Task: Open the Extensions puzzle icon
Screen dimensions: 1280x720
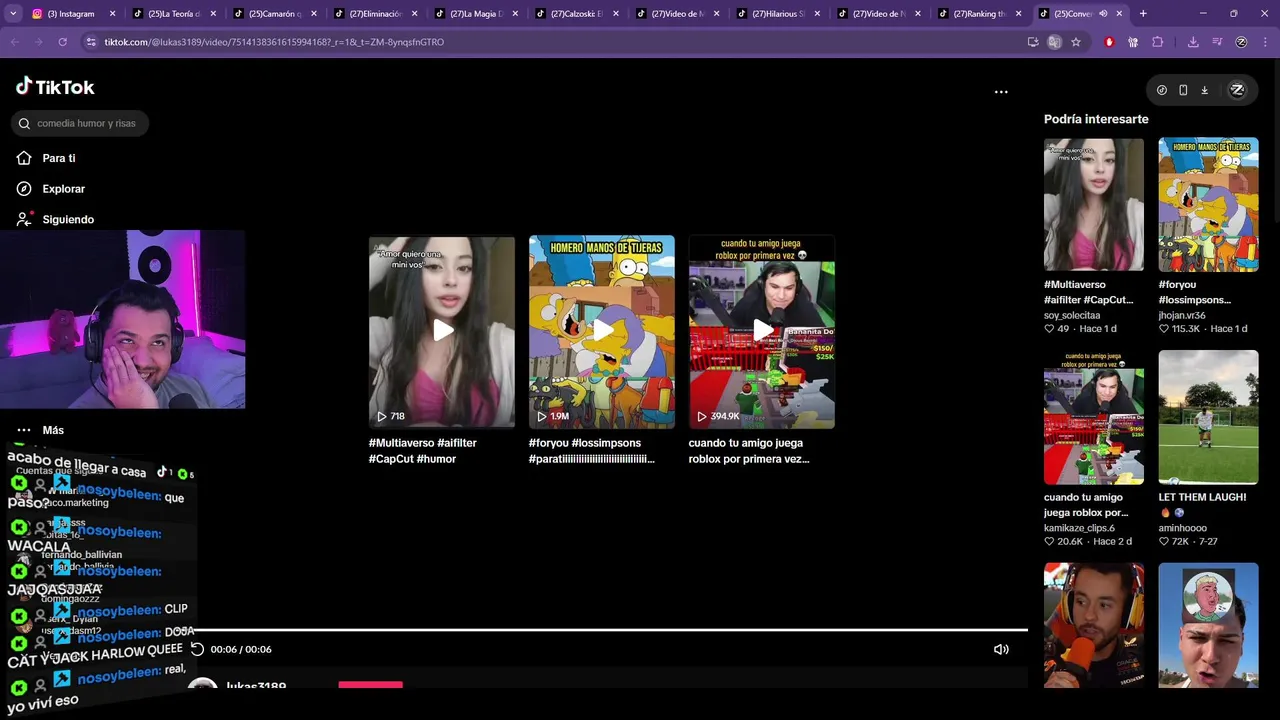Action: pyautogui.click(x=1158, y=42)
